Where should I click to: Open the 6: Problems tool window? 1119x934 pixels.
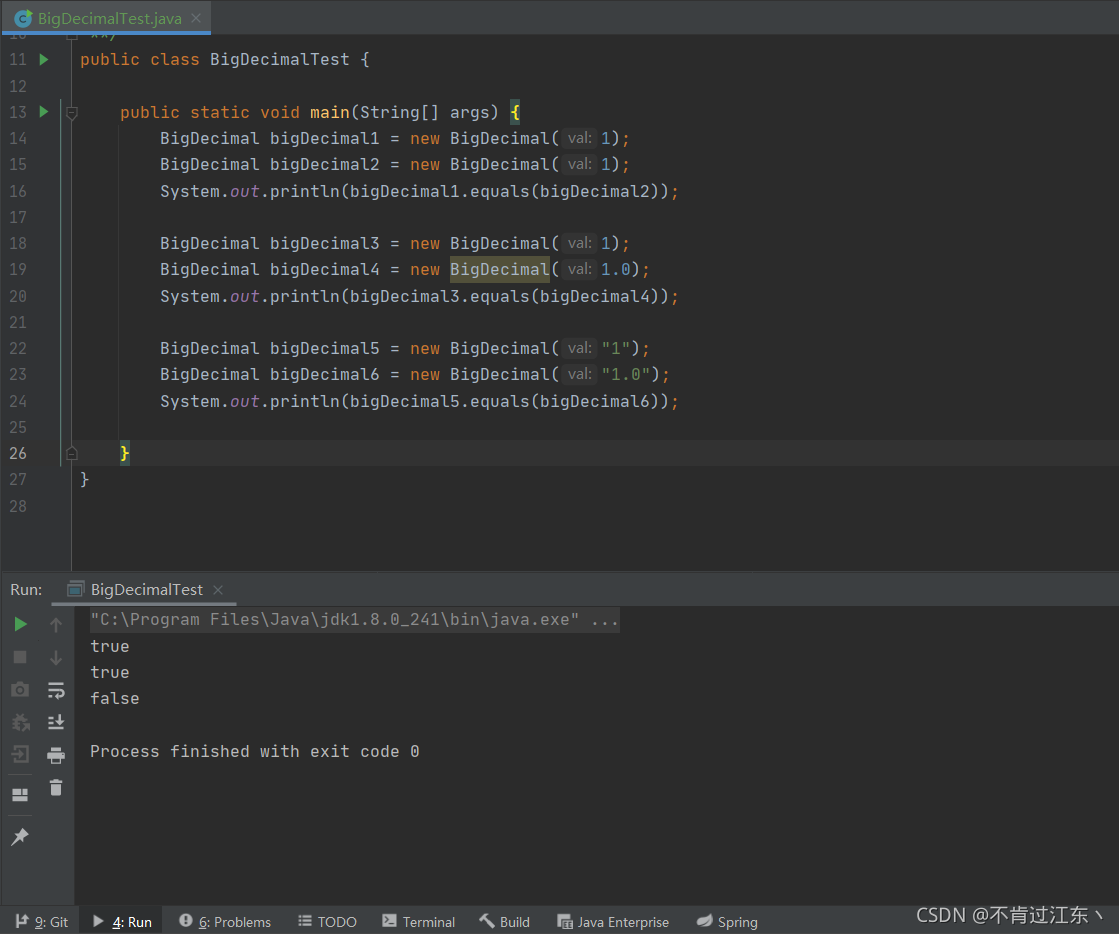(225, 922)
